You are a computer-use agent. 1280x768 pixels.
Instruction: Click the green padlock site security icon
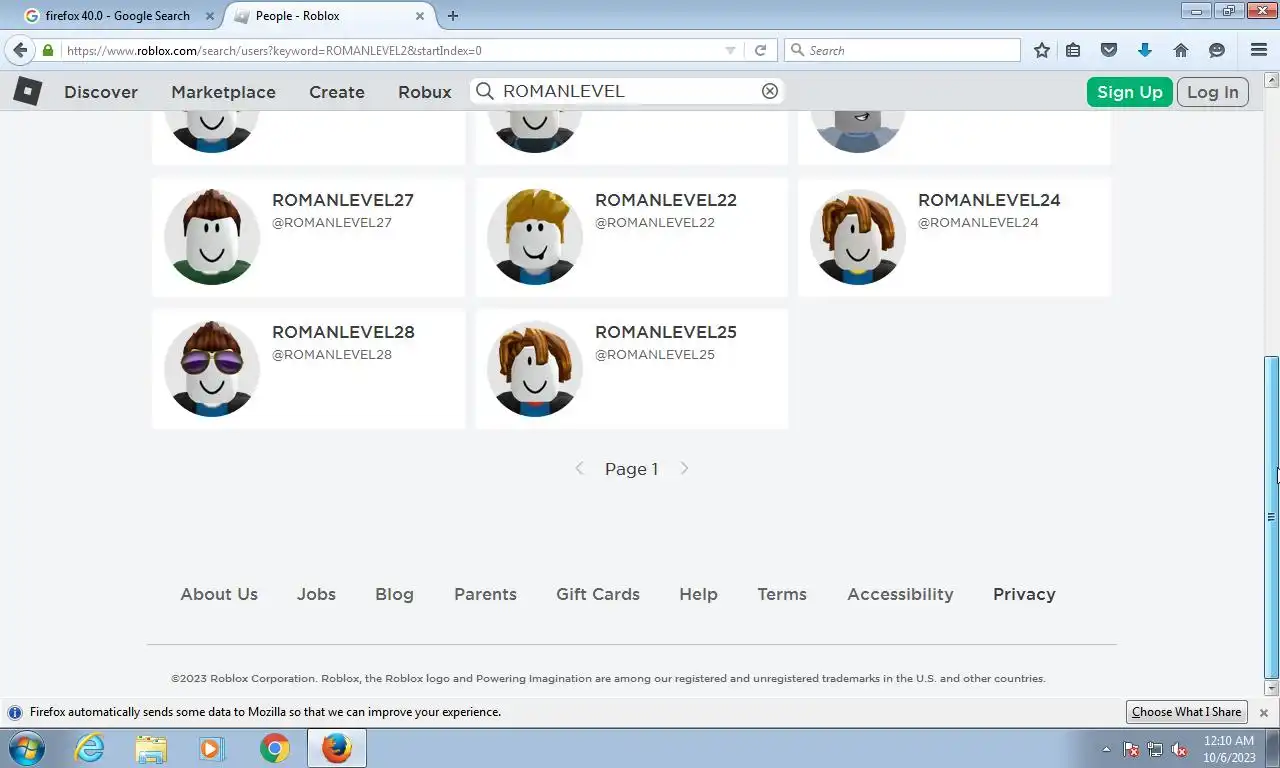click(x=47, y=50)
